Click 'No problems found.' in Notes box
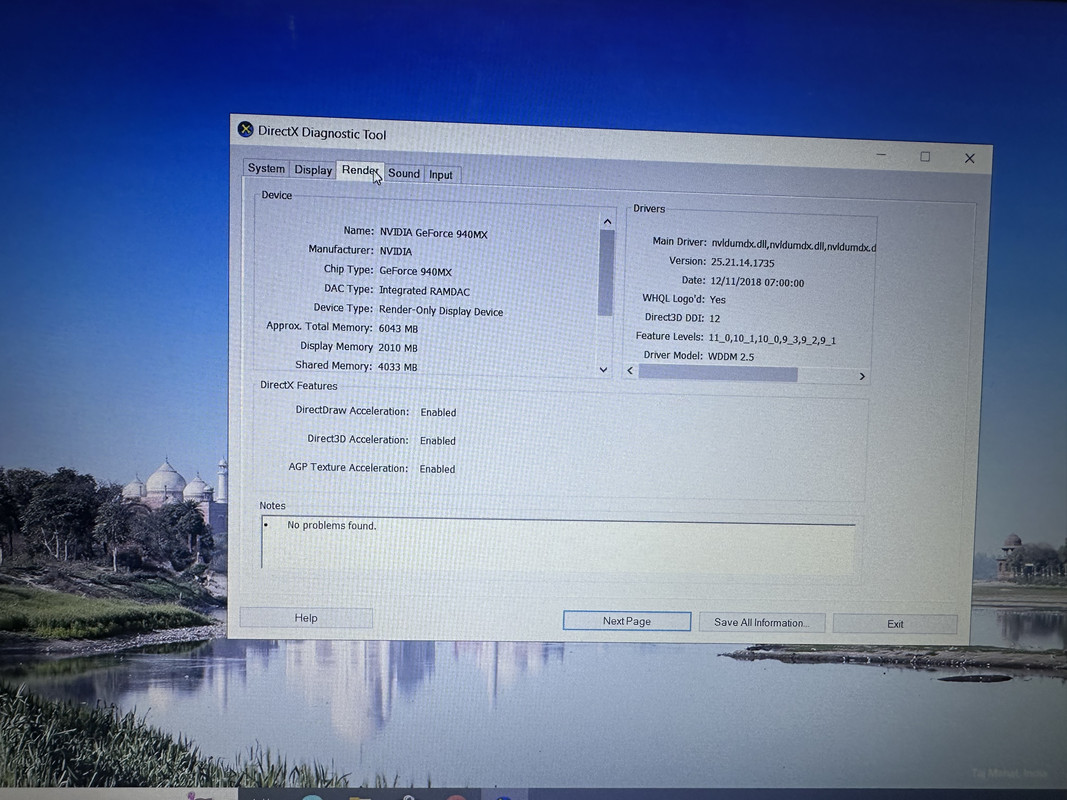The image size is (1067, 800). point(331,525)
